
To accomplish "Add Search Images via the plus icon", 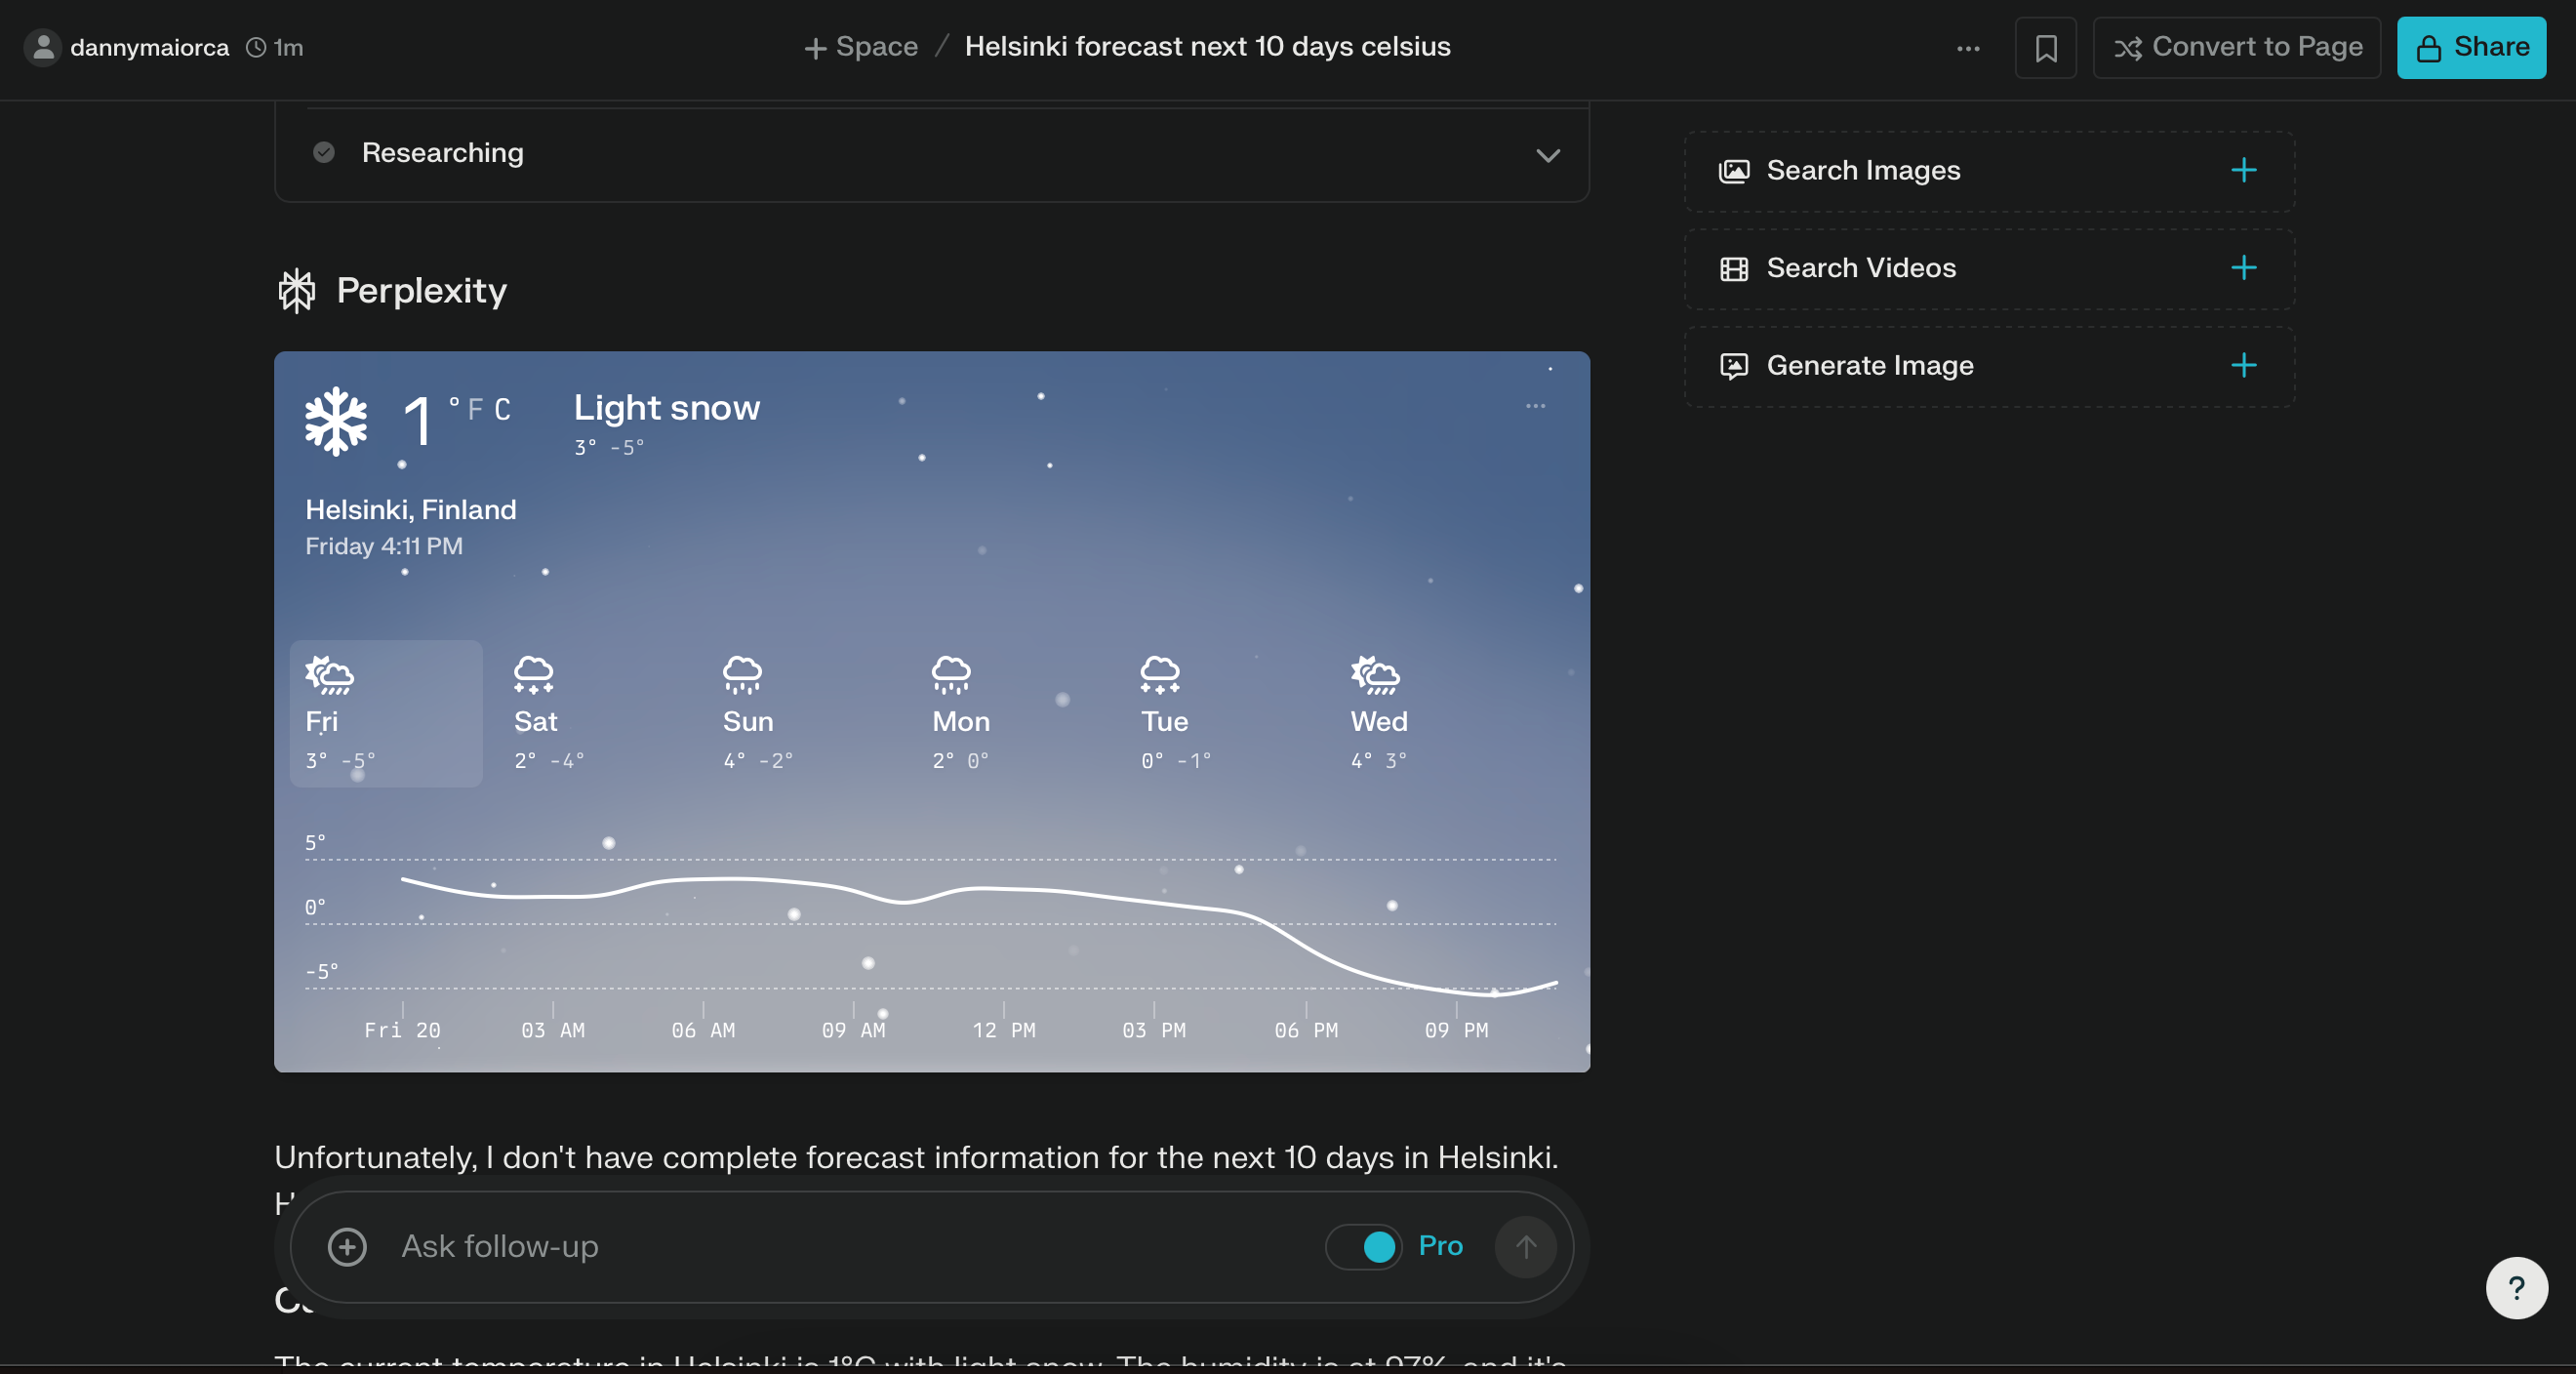I will point(2243,170).
